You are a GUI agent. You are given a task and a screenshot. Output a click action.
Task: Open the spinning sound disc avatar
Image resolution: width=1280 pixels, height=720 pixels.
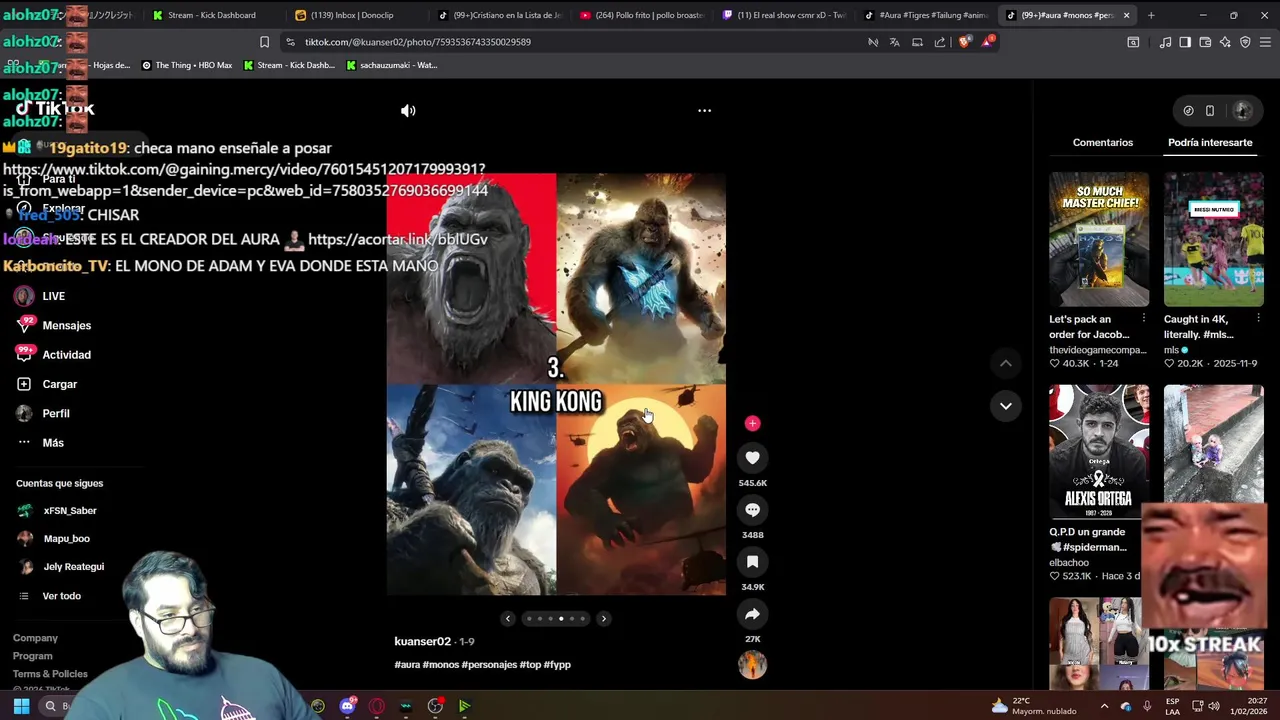point(753,665)
